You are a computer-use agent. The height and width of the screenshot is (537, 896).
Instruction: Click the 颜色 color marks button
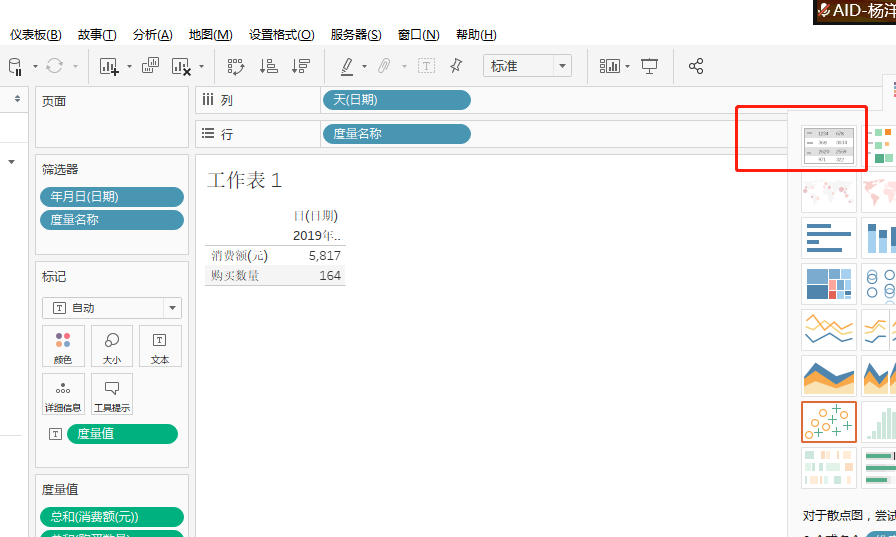pos(63,346)
